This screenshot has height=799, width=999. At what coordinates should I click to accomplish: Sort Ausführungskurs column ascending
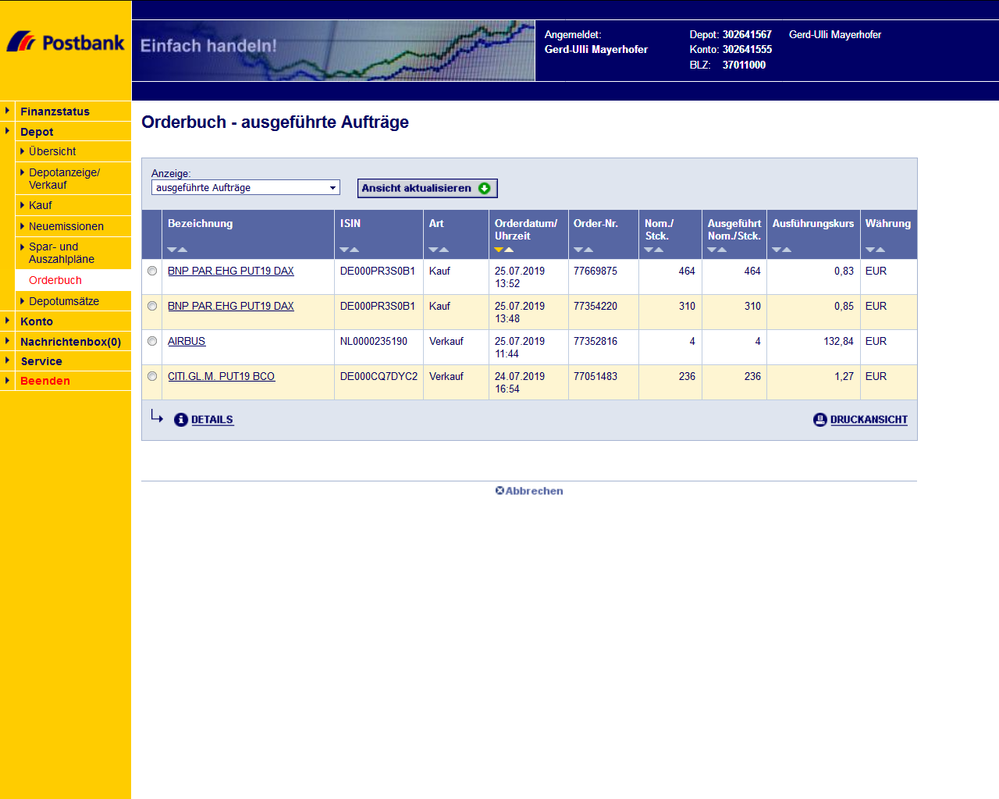point(787,249)
